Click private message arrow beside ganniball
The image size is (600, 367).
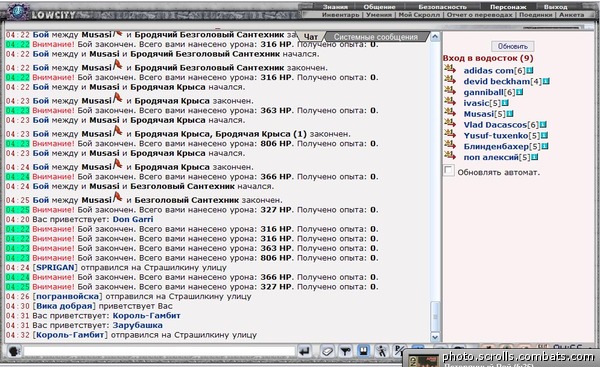[450, 91]
